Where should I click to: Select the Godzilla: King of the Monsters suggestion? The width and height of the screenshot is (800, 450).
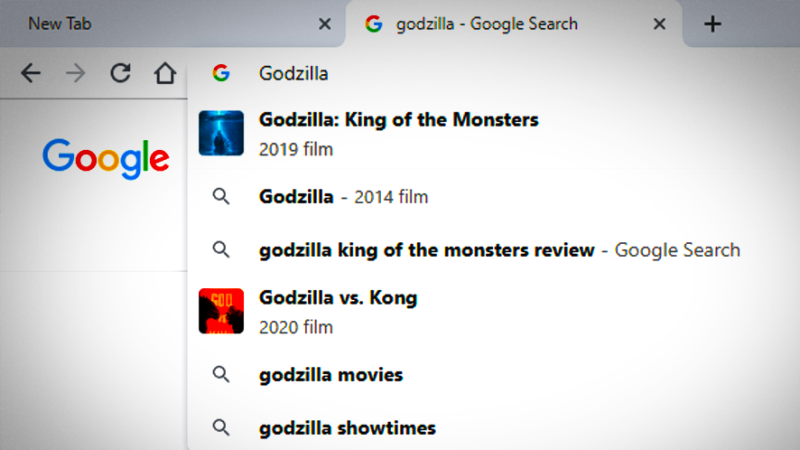click(398, 121)
